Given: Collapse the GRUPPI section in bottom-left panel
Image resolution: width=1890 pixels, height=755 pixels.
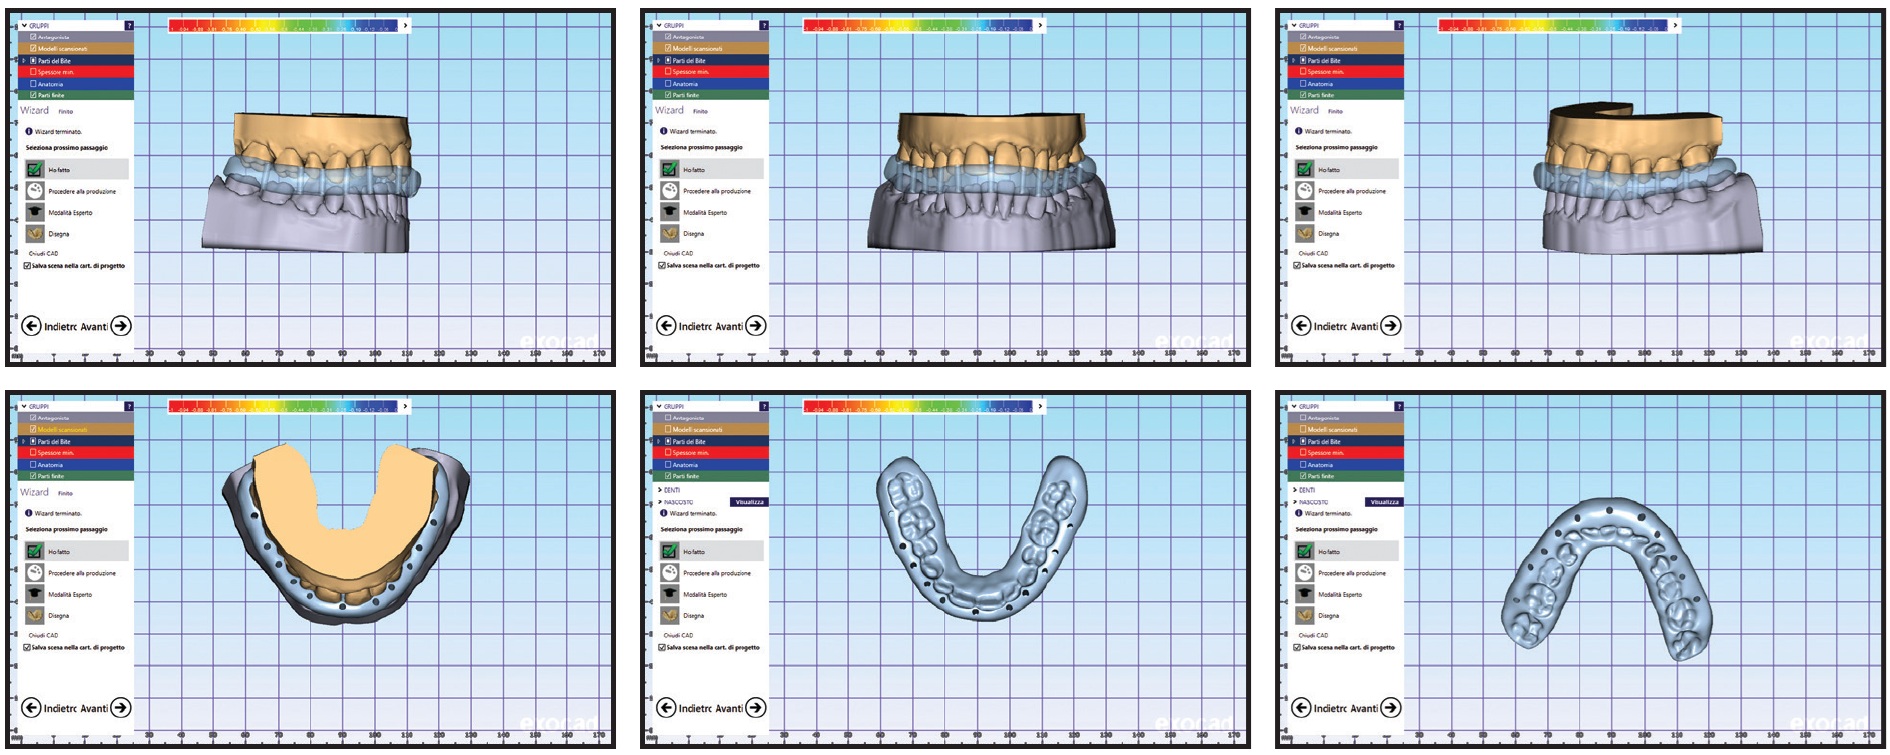Looking at the screenshot, I should (24, 407).
